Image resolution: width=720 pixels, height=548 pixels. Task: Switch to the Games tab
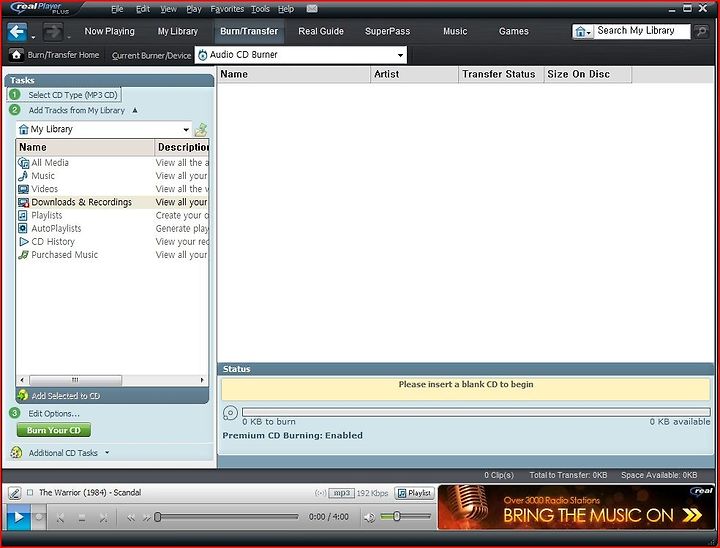pyautogui.click(x=514, y=31)
